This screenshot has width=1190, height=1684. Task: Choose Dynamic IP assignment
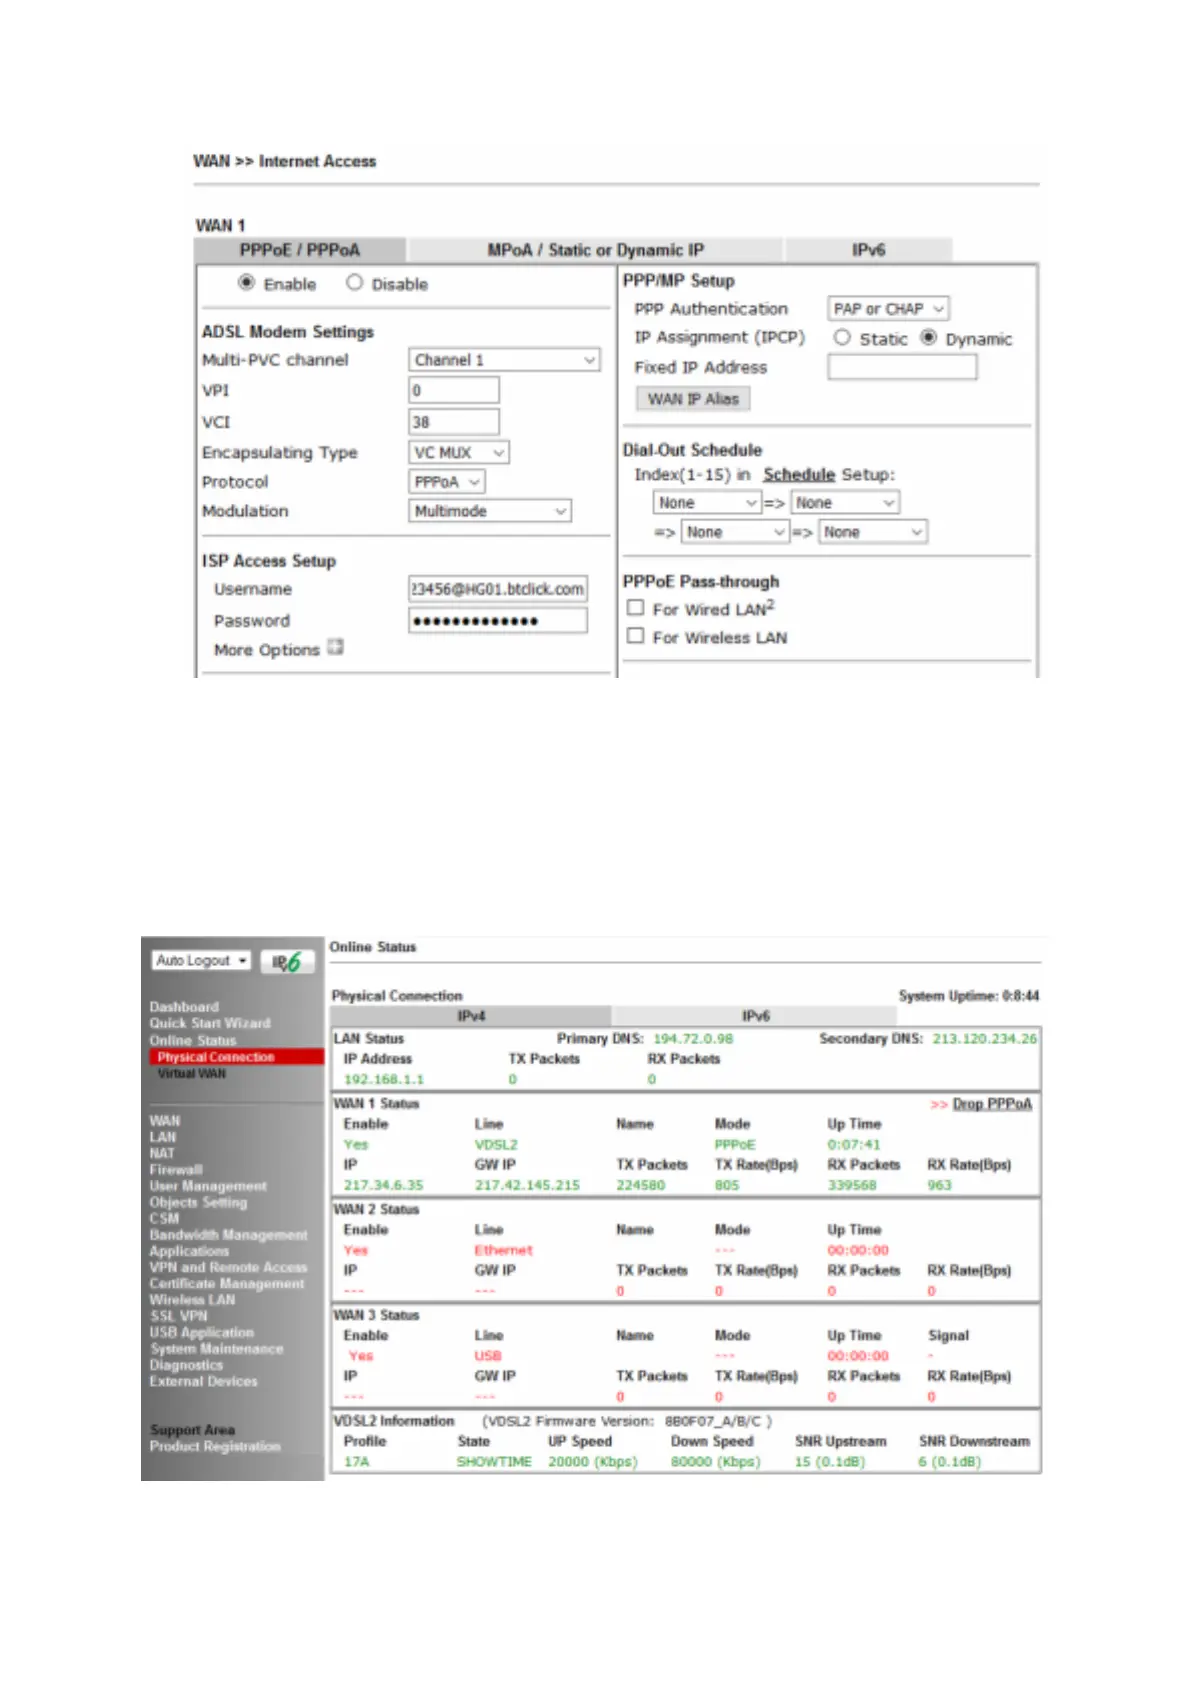point(929,338)
